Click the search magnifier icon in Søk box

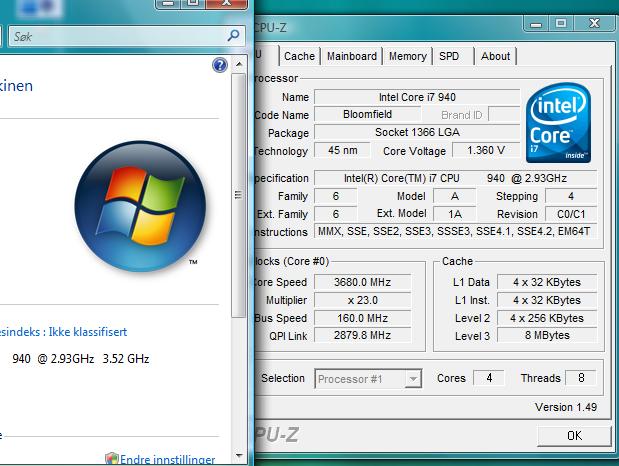point(233,36)
